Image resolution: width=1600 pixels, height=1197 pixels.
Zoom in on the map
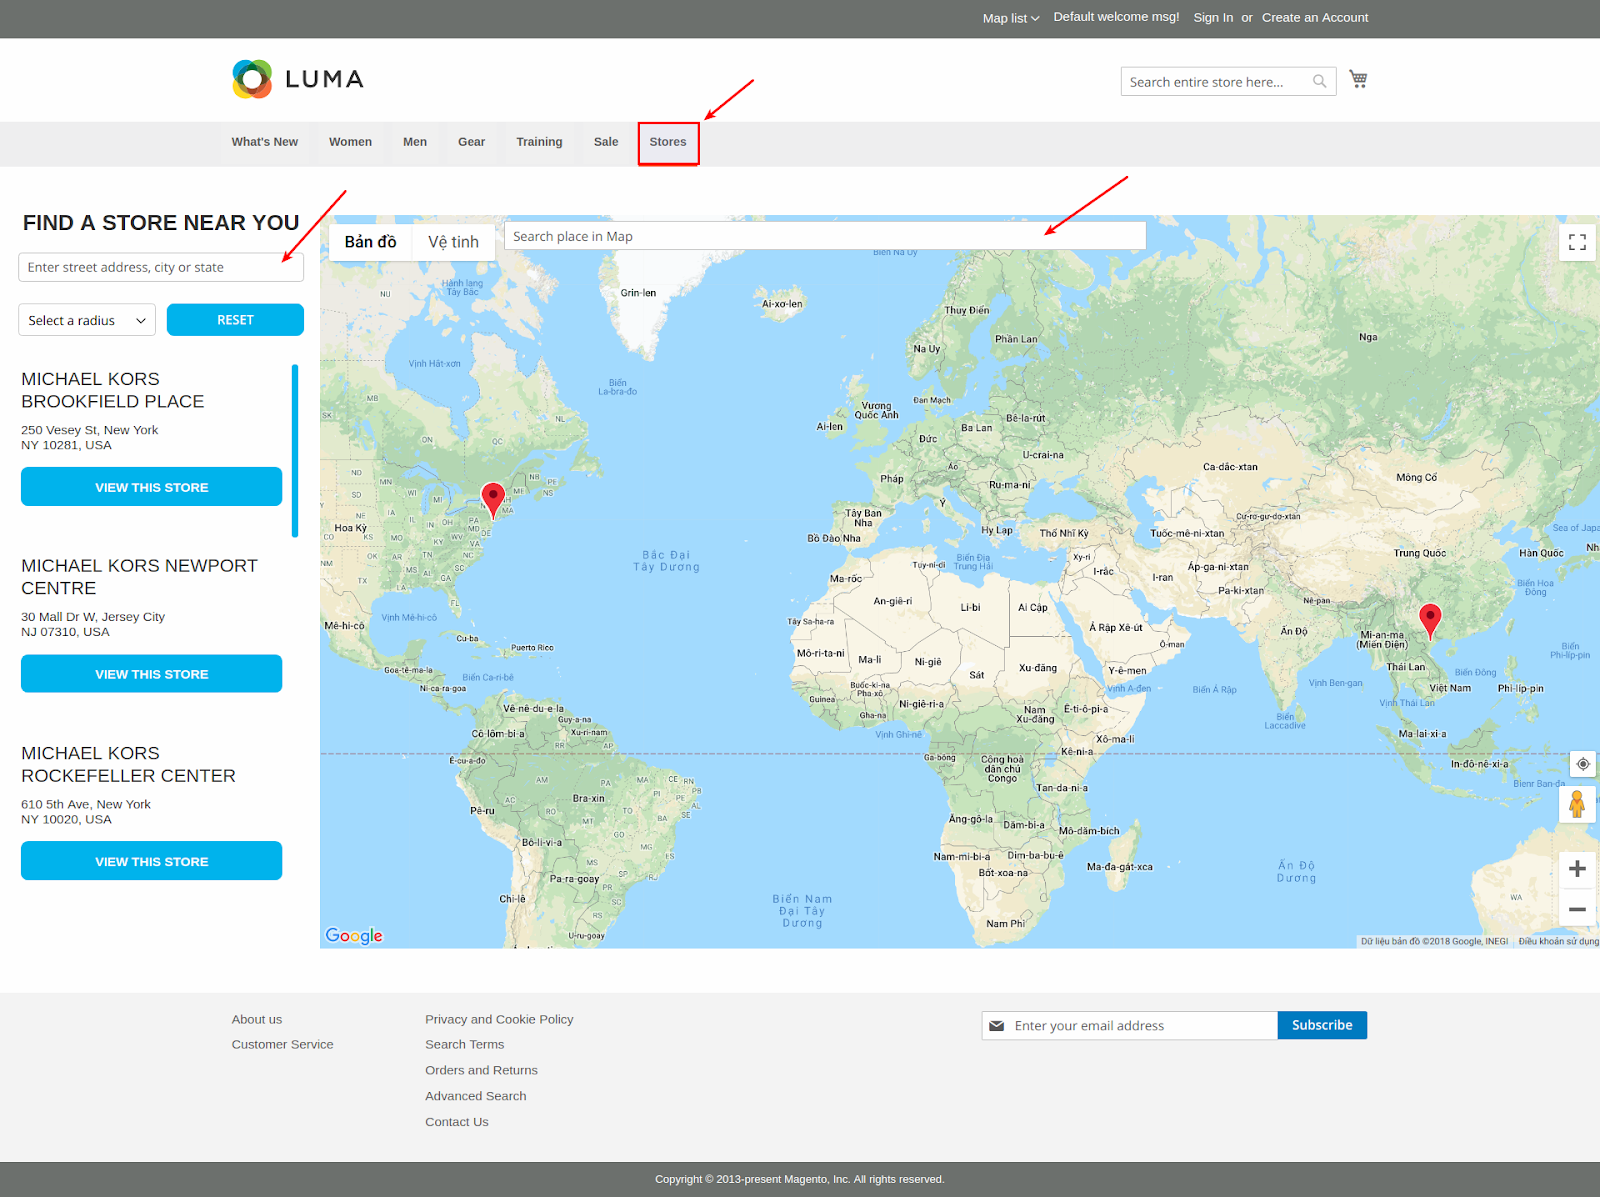[1577, 869]
